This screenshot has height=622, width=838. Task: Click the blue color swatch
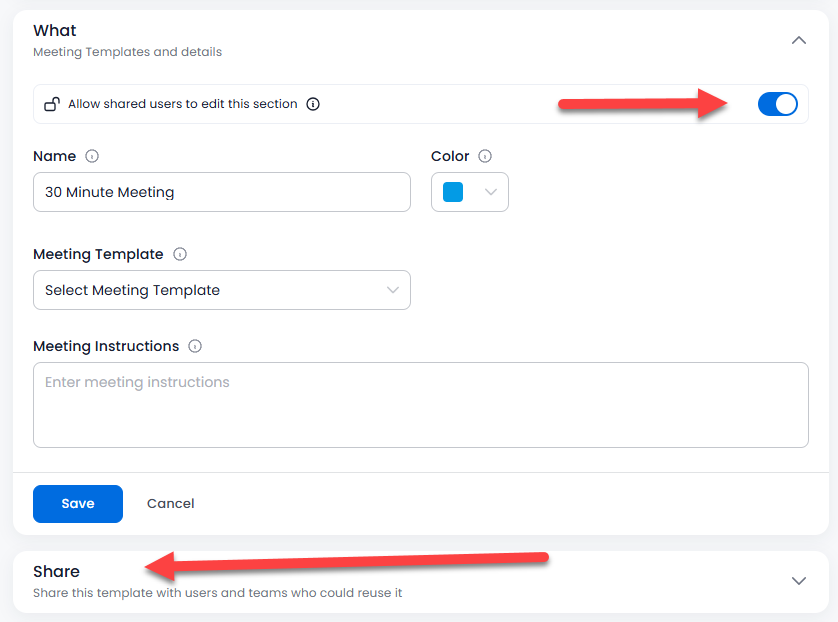tap(453, 193)
